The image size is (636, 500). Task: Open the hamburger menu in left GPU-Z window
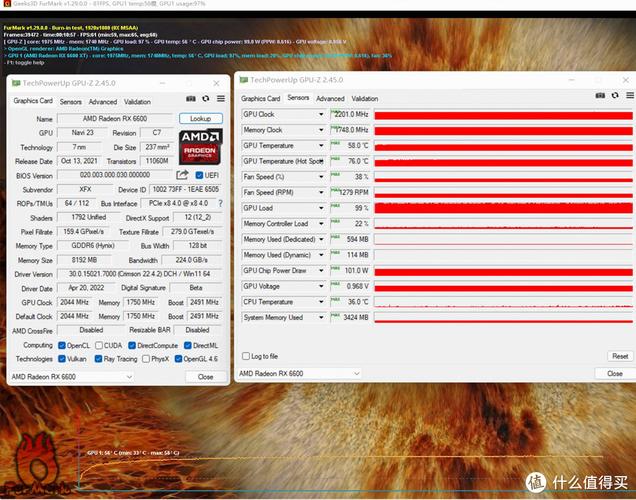click(219, 101)
